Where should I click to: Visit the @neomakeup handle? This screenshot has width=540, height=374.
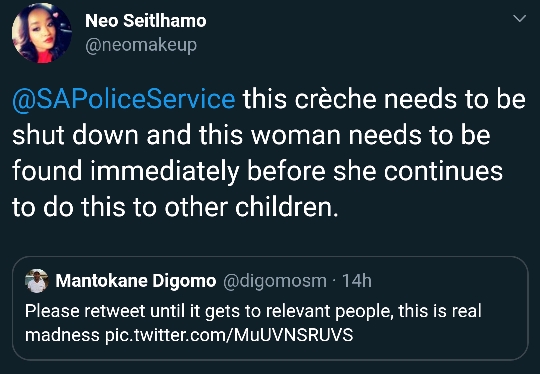[x=141, y=45]
